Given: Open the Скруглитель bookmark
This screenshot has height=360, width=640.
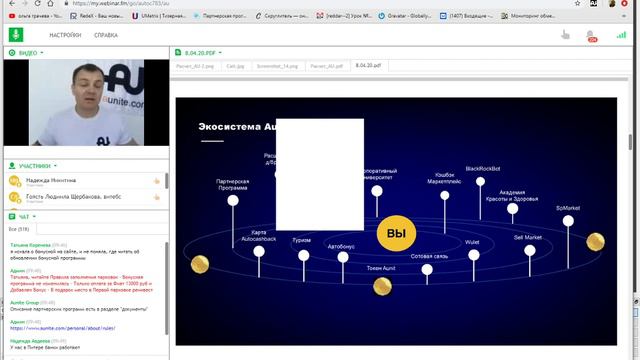Looking at the screenshot, I should click(281, 16).
